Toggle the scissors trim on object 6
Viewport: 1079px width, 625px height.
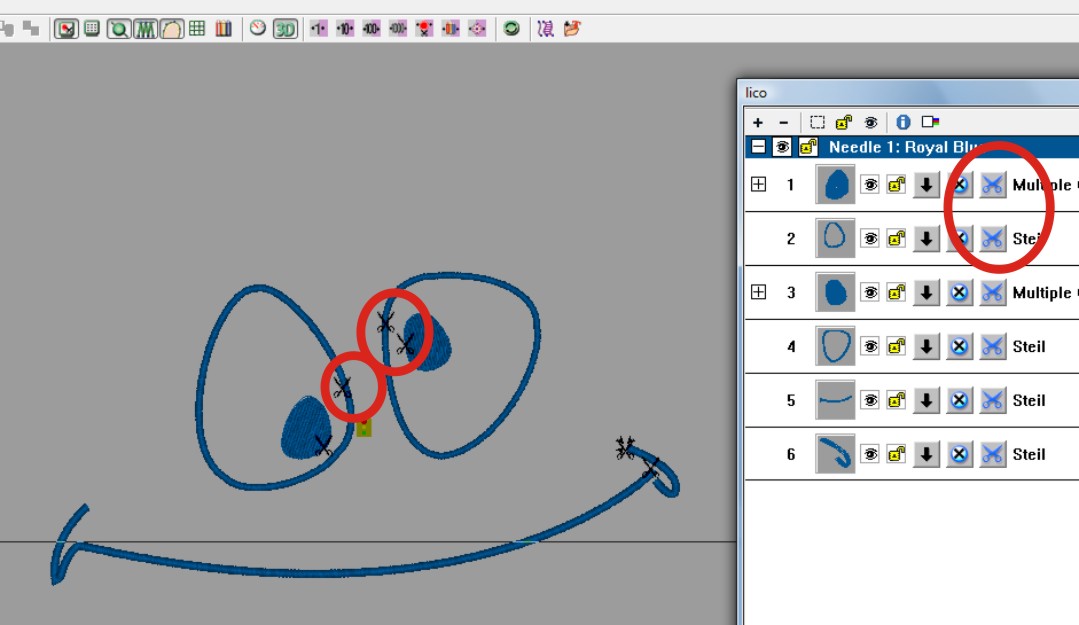(x=992, y=454)
